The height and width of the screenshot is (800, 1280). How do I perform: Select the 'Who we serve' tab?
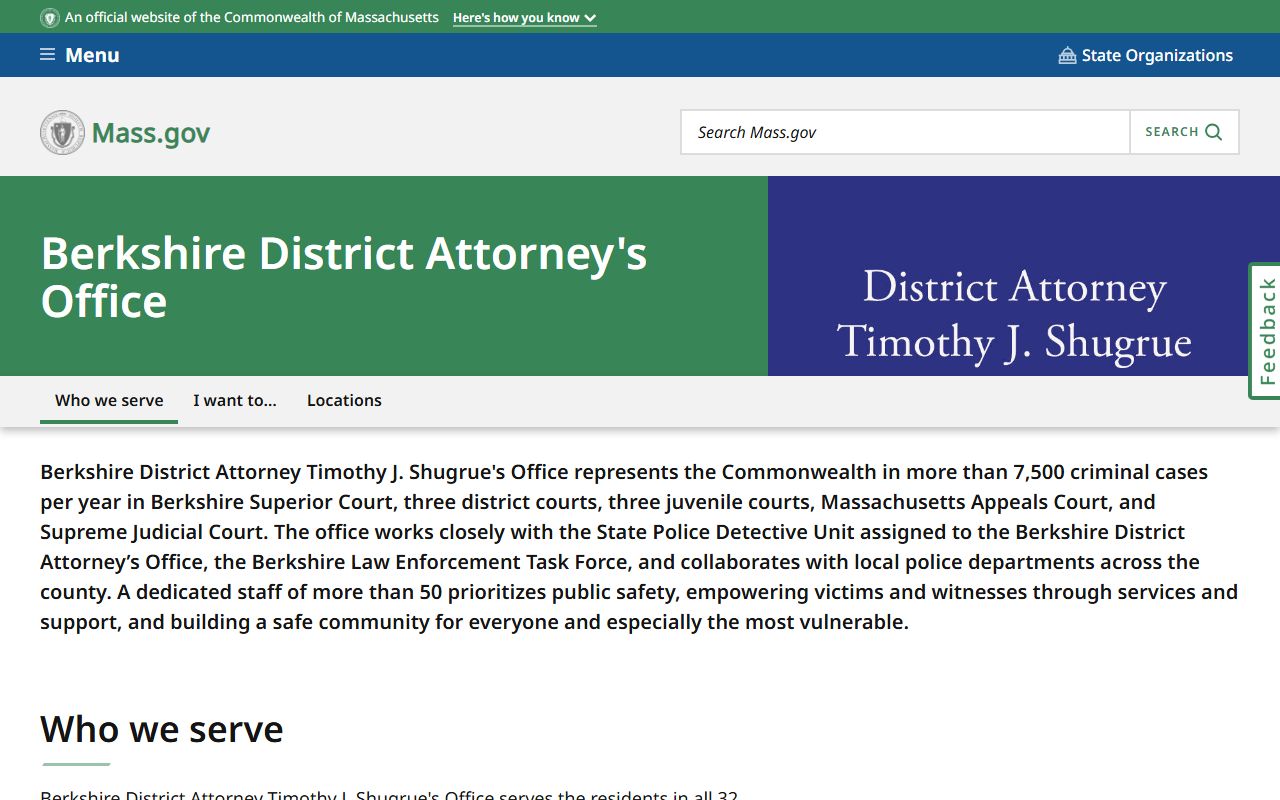[x=109, y=400]
